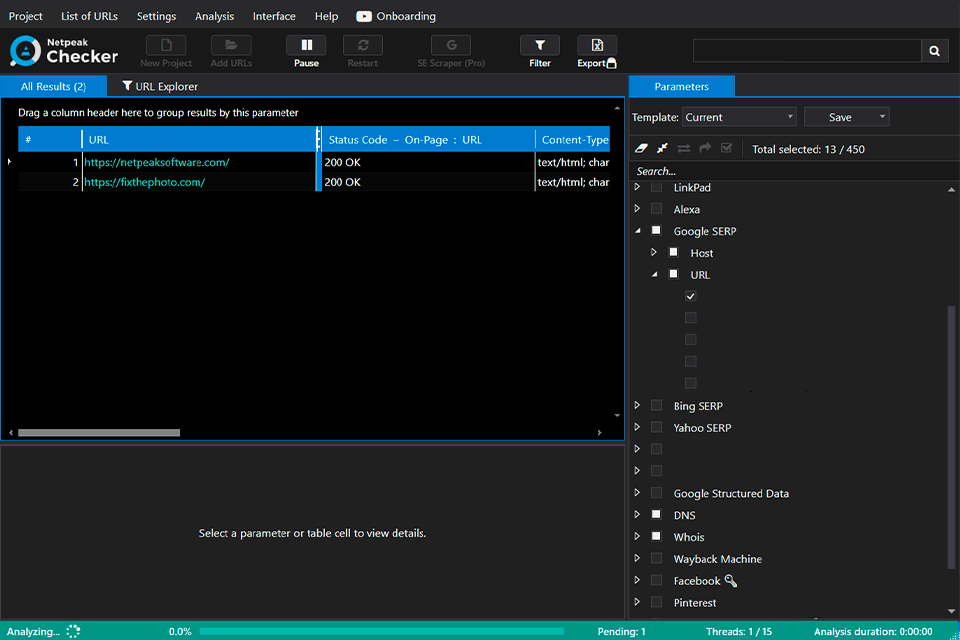Viewport: 960px width, 640px height.
Task: Click the horizontal scrollbar of results table
Action: pos(99,433)
